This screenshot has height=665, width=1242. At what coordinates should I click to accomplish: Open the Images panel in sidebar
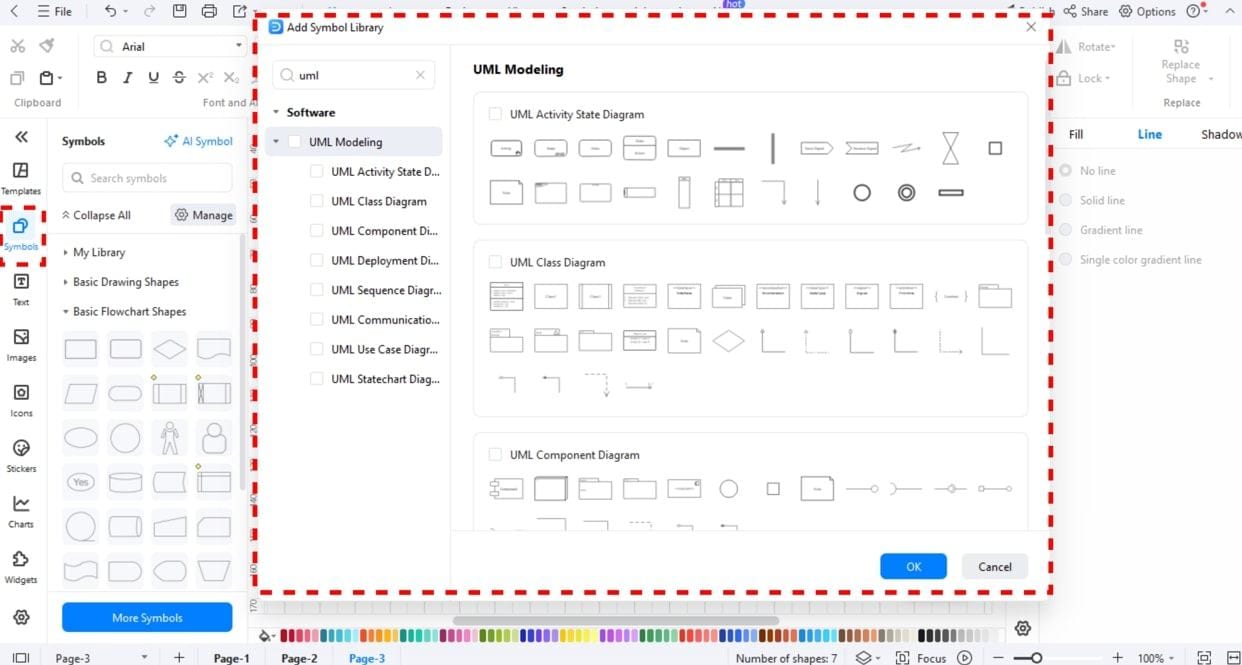[21, 345]
